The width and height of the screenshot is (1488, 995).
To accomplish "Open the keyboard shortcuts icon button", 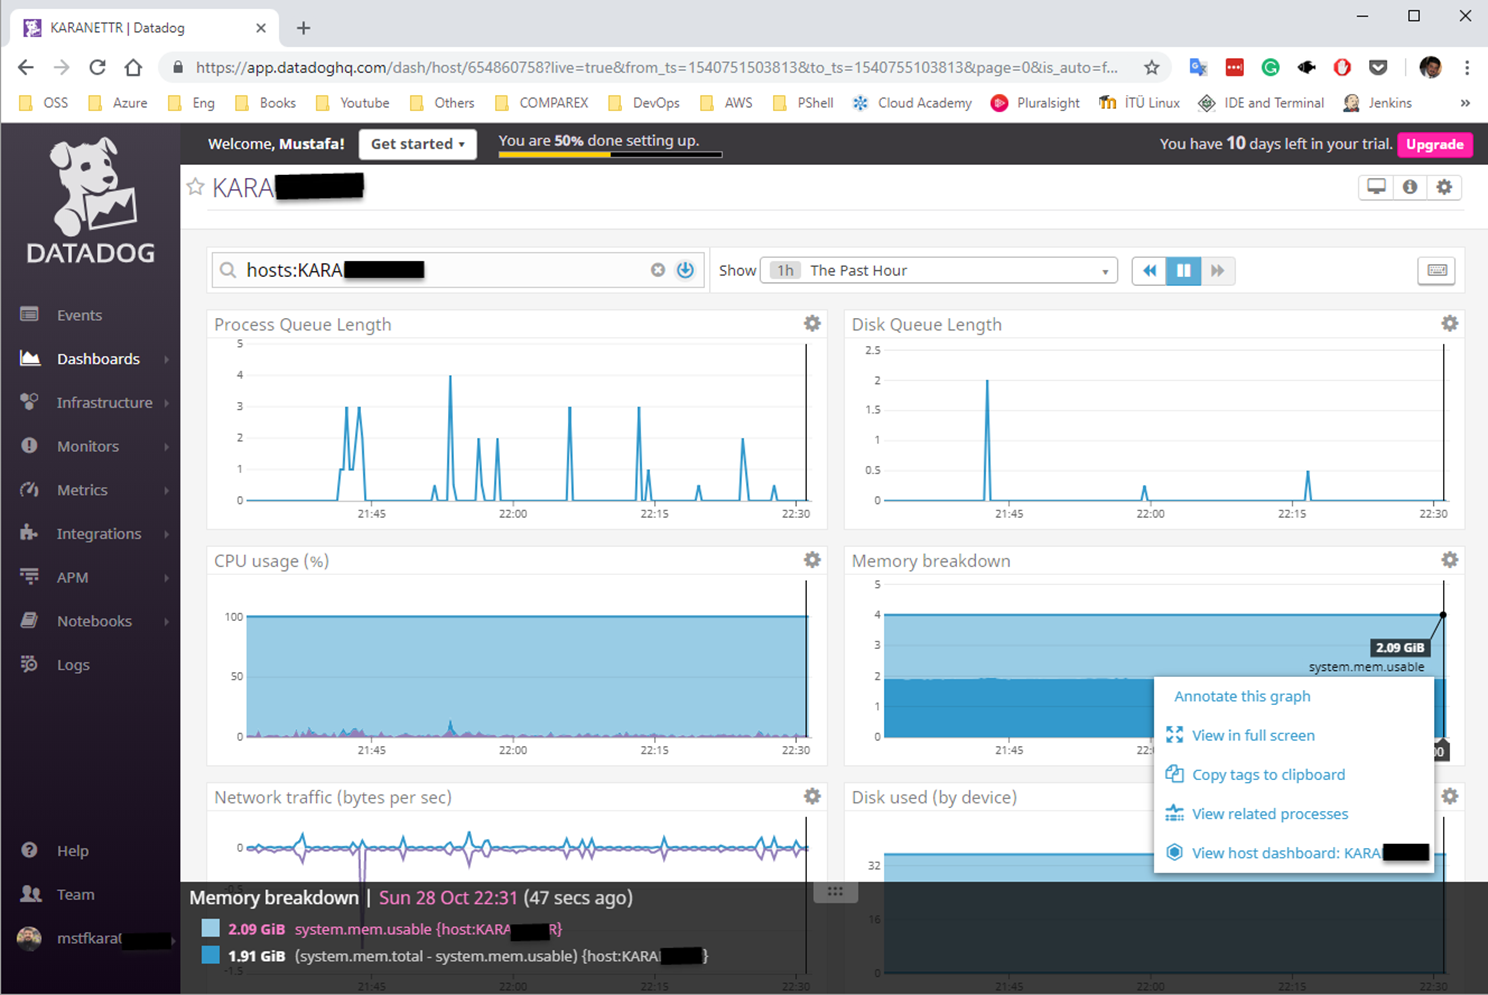I will (1436, 271).
